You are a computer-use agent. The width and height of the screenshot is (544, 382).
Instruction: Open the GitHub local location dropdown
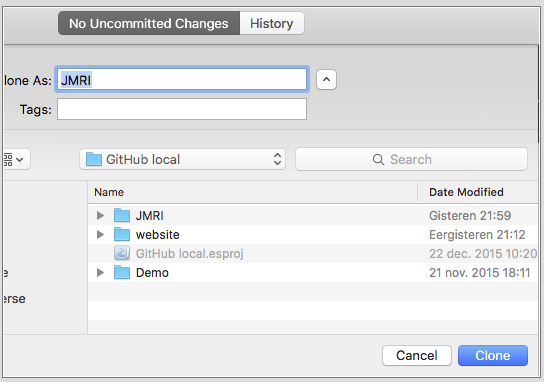182,159
